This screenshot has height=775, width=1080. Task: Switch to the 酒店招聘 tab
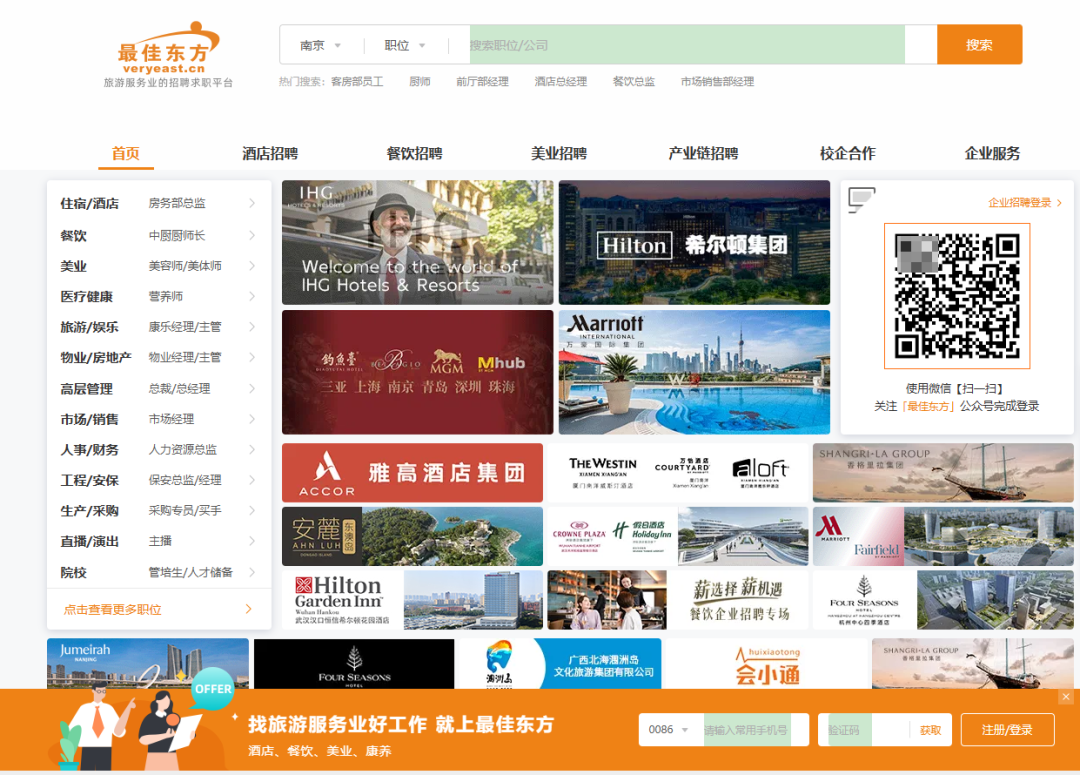click(x=270, y=153)
